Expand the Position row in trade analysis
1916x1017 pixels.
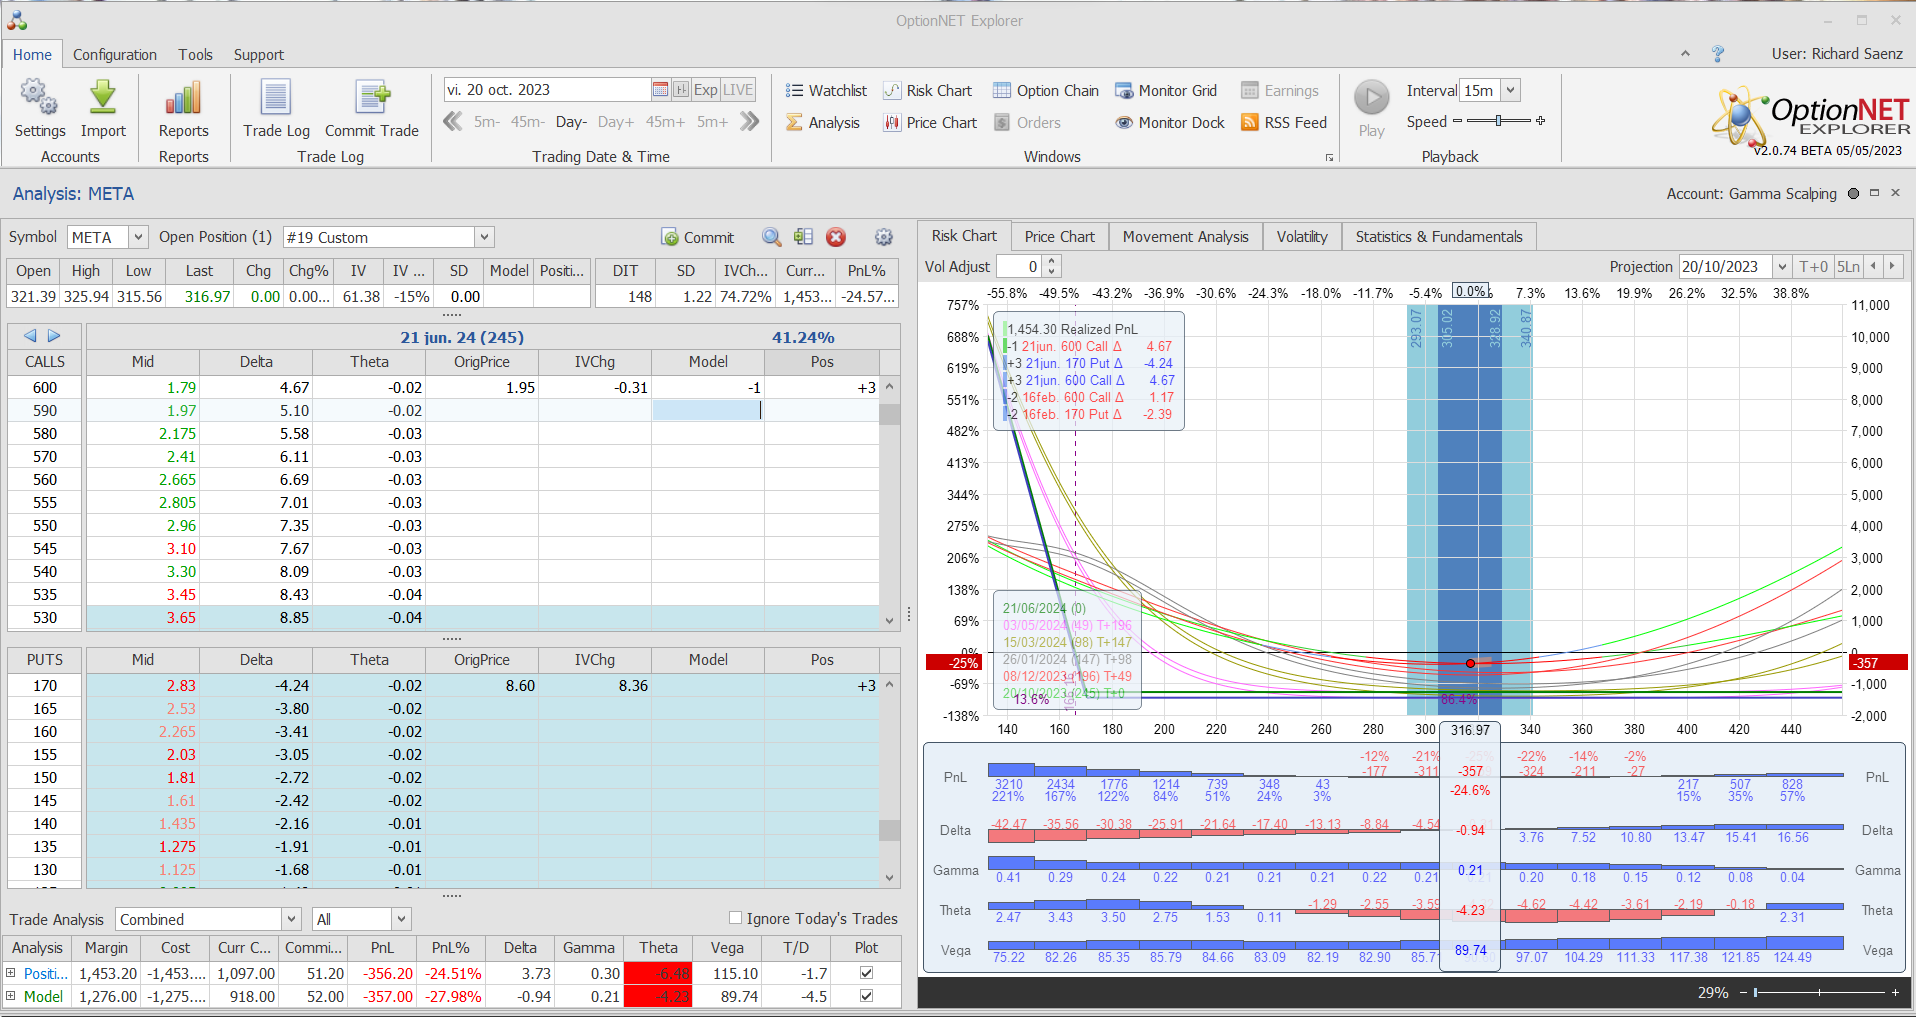click(11, 973)
